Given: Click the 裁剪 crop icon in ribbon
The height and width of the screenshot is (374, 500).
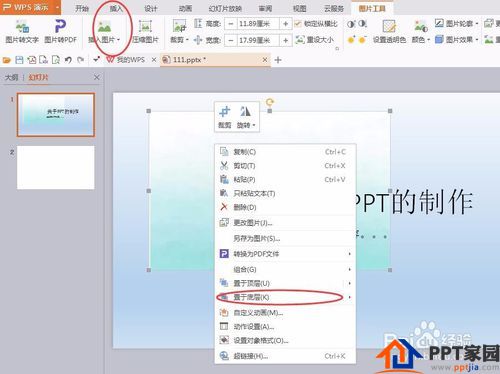Looking at the screenshot, I should coord(179,26).
